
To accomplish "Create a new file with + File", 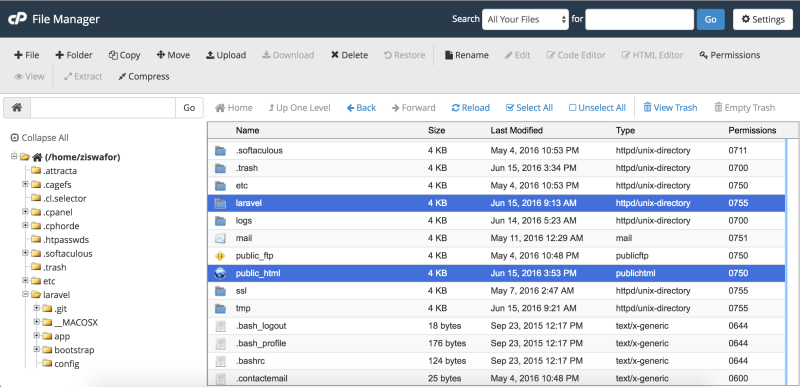I will (x=27, y=55).
